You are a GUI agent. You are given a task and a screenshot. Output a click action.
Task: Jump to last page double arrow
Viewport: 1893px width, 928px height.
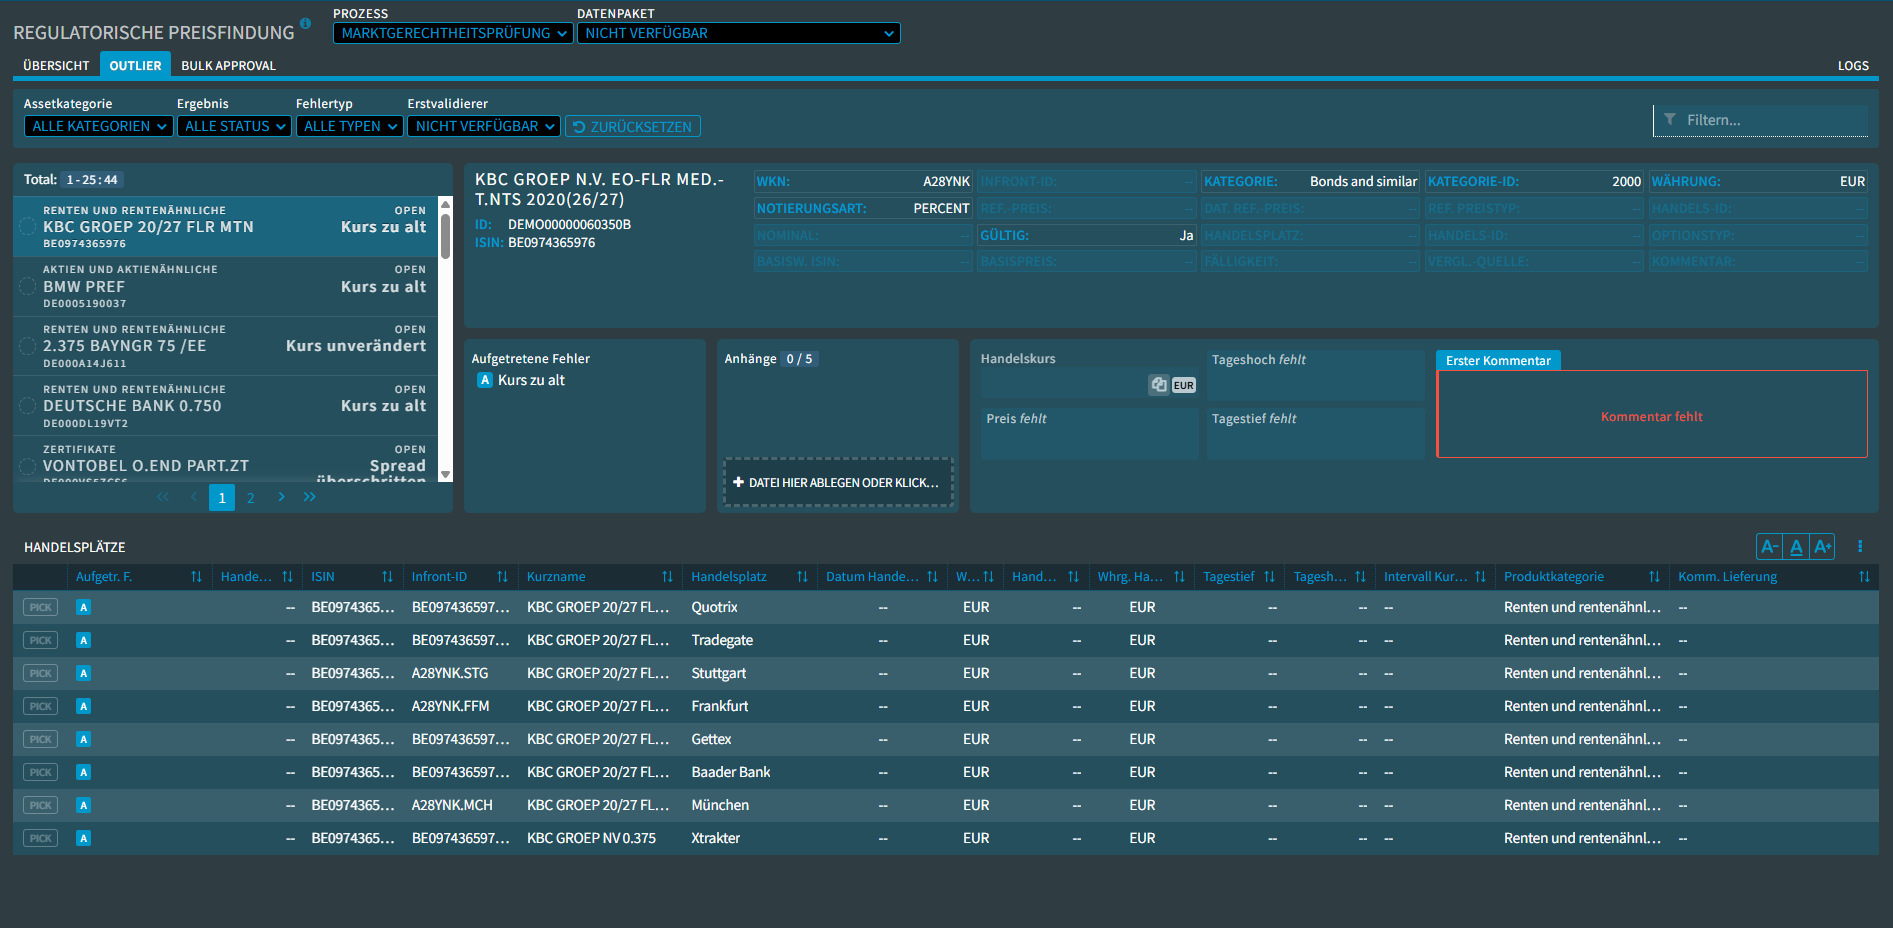310,497
